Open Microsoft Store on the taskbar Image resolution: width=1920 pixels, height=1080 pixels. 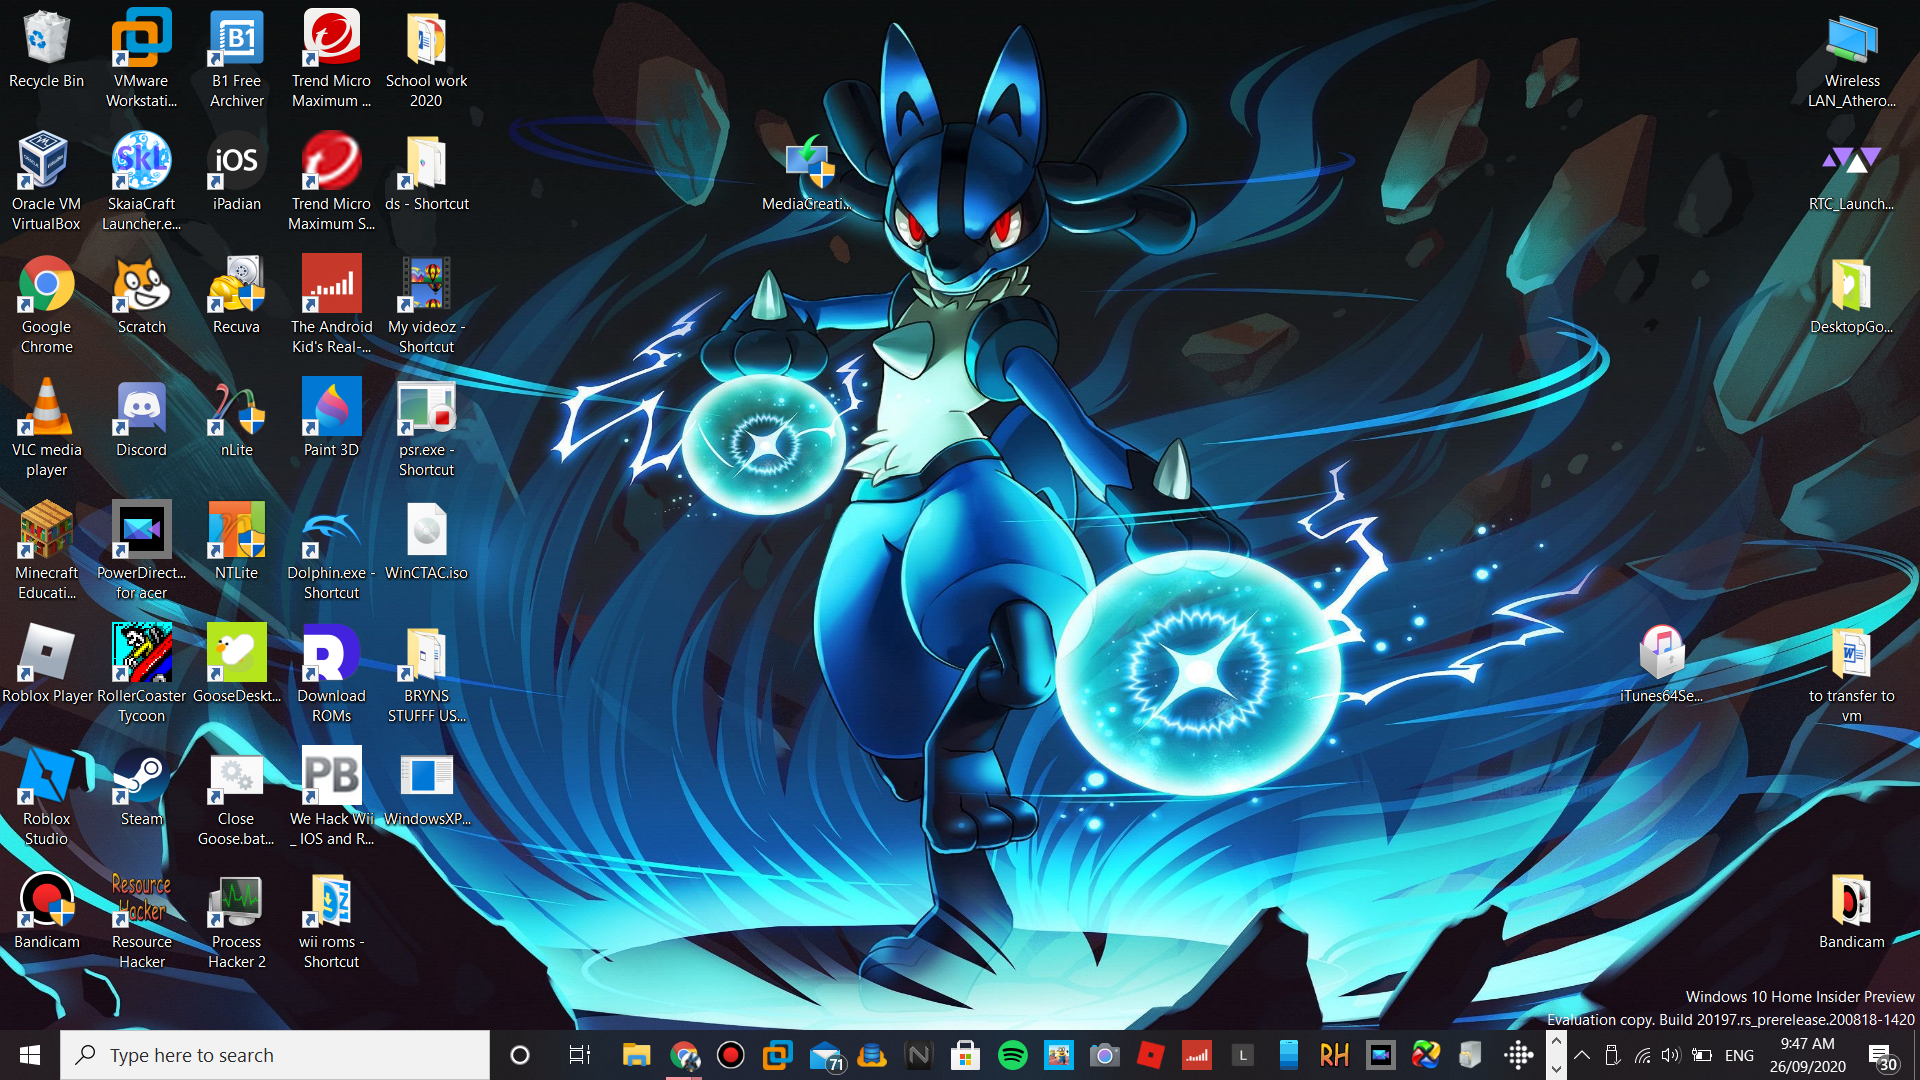(x=965, y=1055)
